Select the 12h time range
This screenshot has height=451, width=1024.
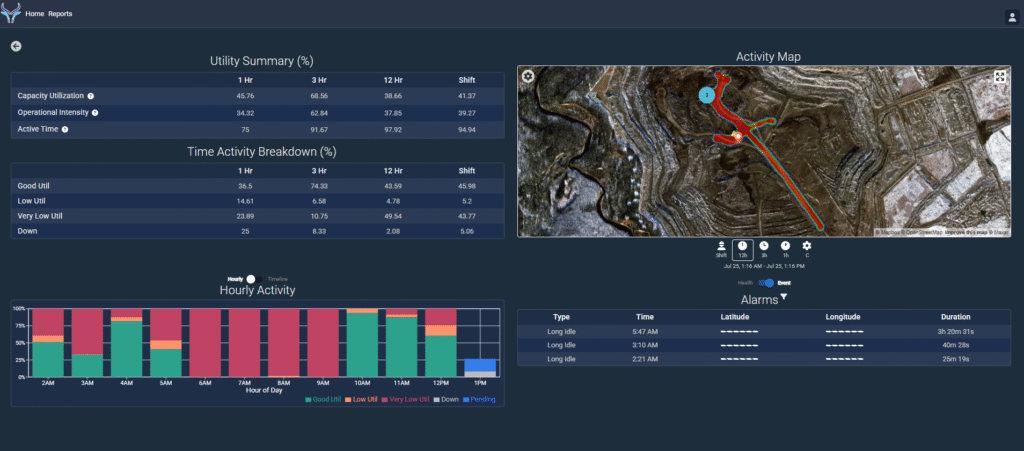click(742, 248)
